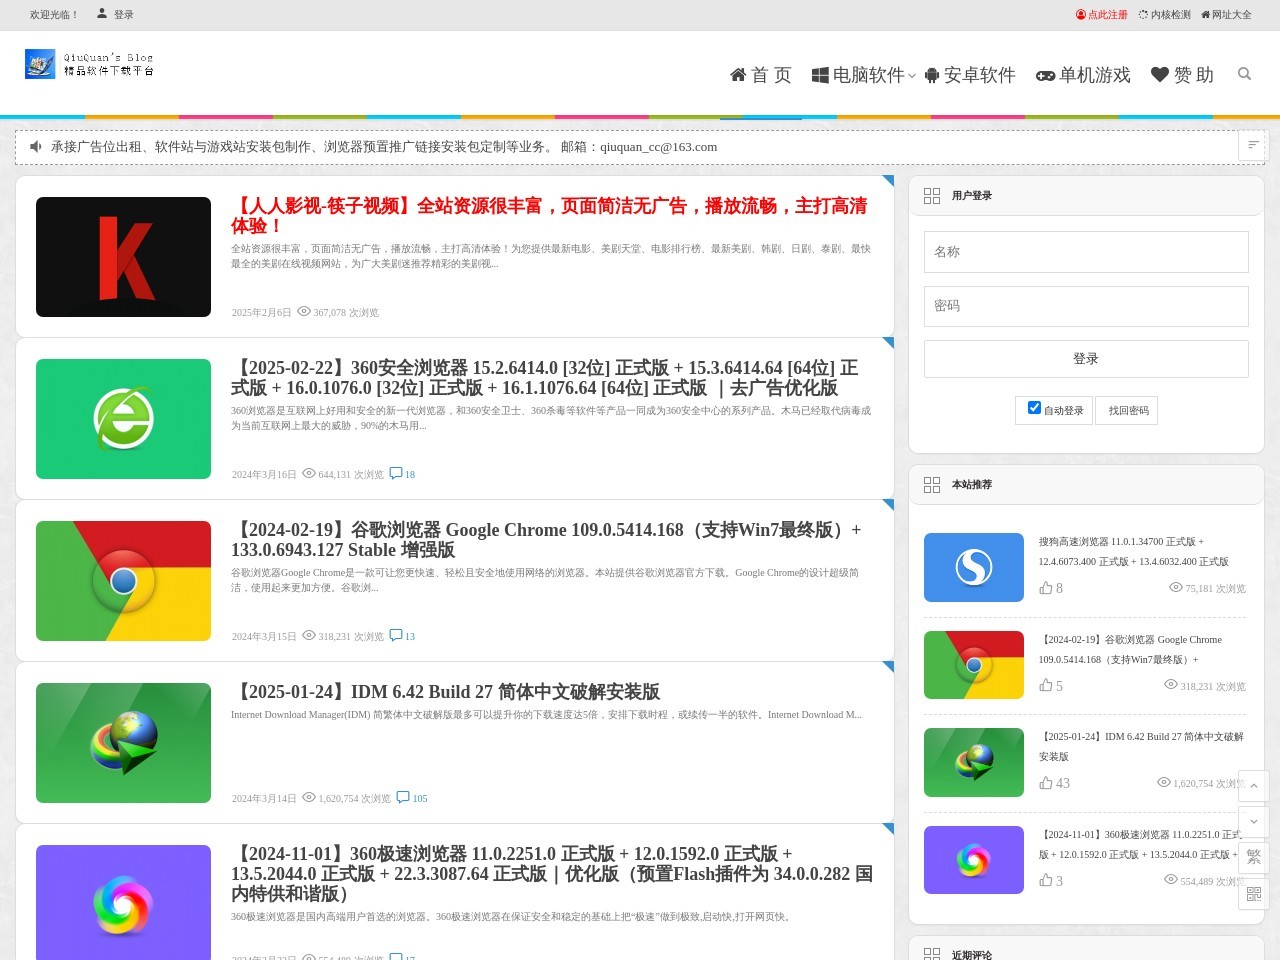Click comment icon with 105 comments
Image resolution: width=1280 pixels, height=960 pixels.
tap(403, 797)
